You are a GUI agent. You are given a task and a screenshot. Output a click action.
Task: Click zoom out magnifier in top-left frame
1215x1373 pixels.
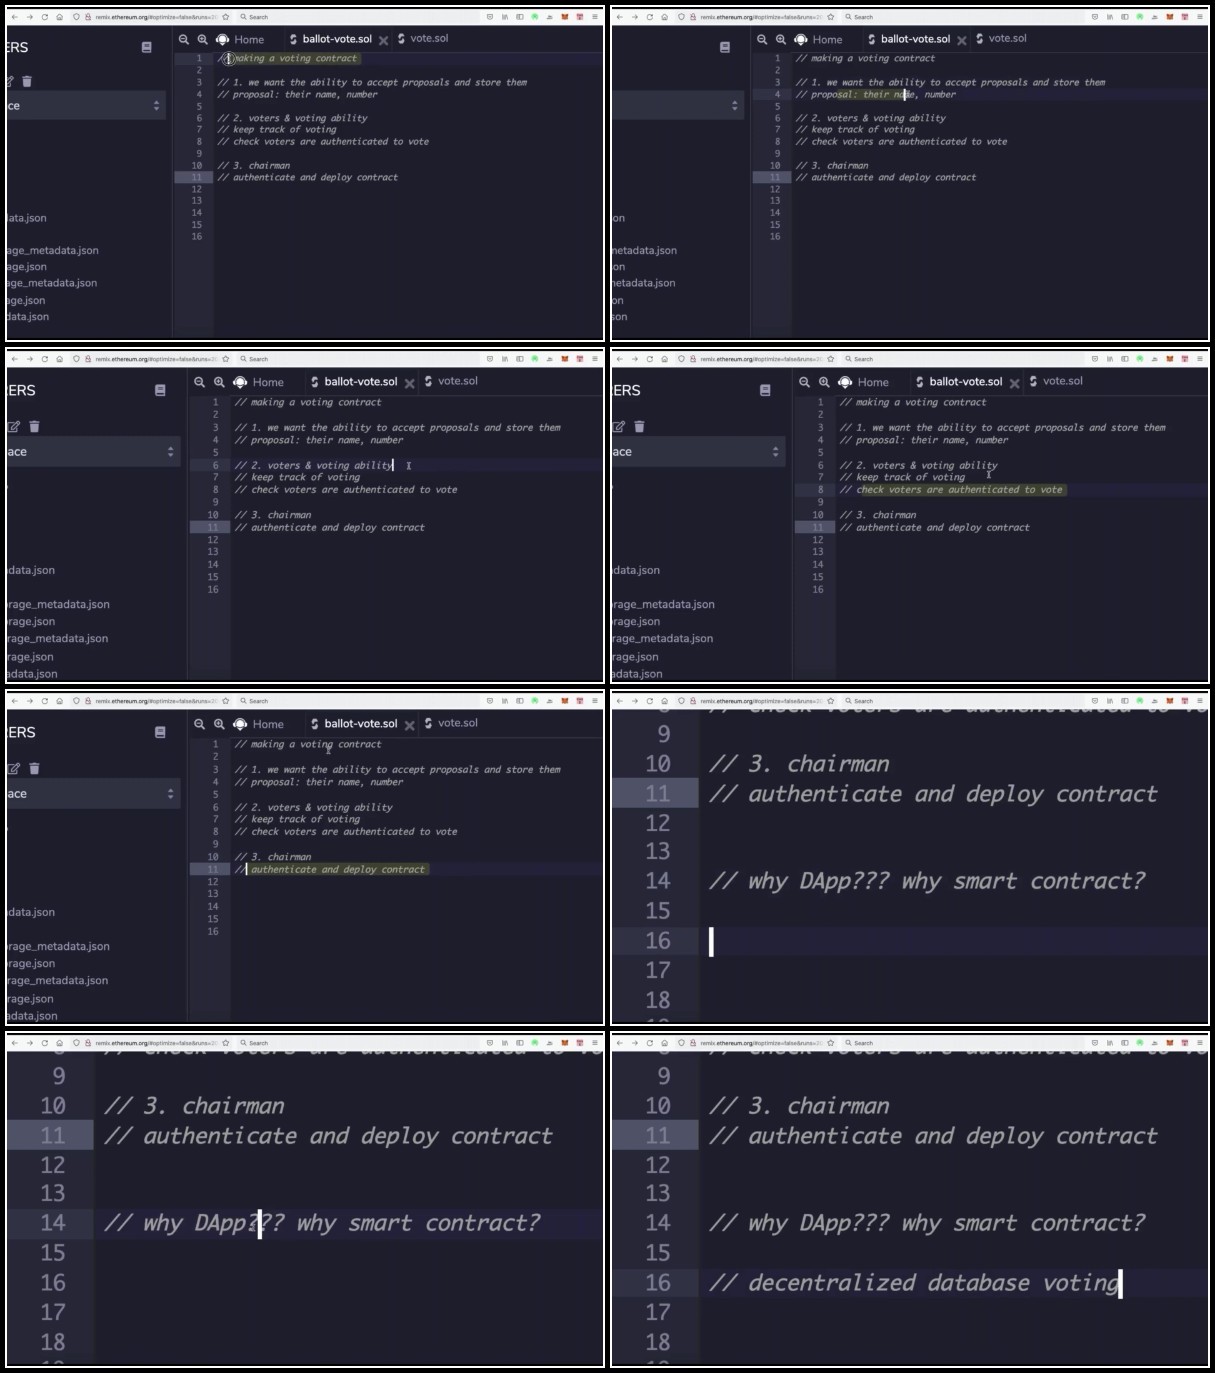coord(184,39)
